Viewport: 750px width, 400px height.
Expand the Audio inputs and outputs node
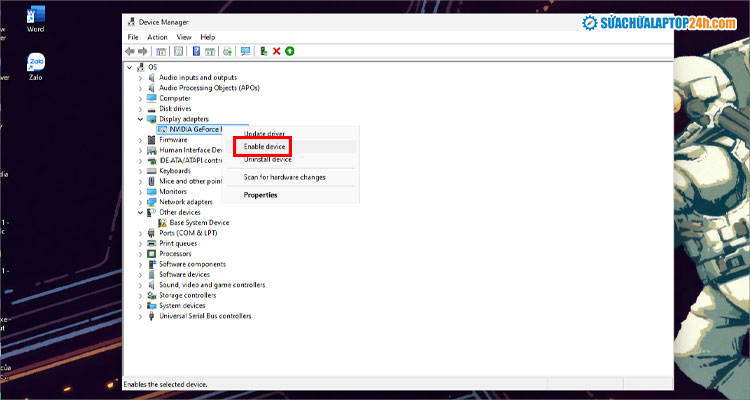(141, 77)
